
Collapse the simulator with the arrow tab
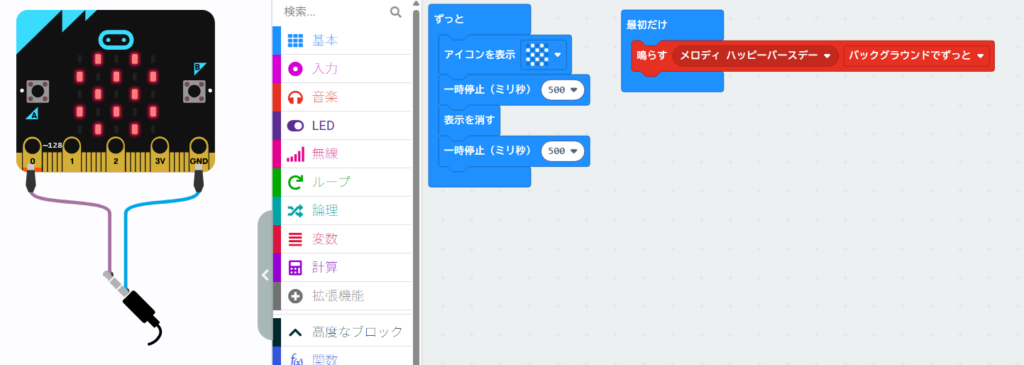point(264,275)
